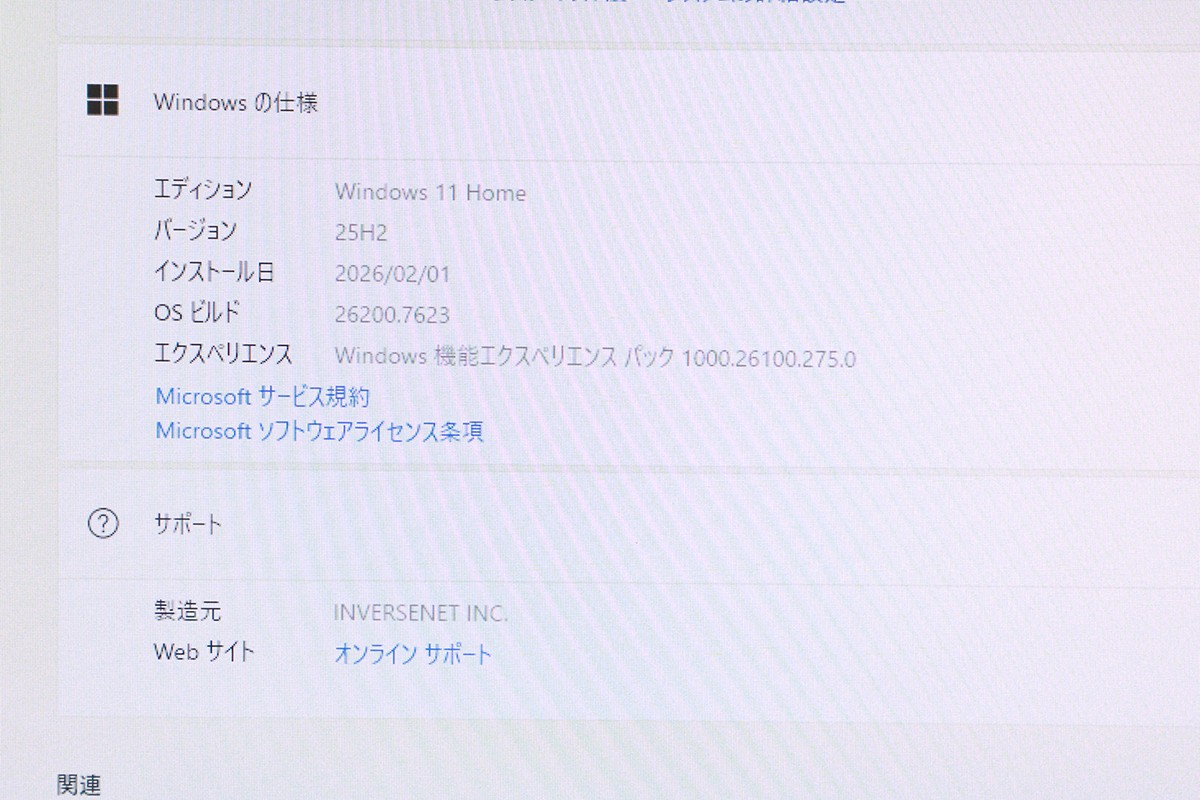The height and width of the screenshot is (800, 1200).
Task: Select the experience pack value 1000.26100.275.0
Action: tap(768, 358)
